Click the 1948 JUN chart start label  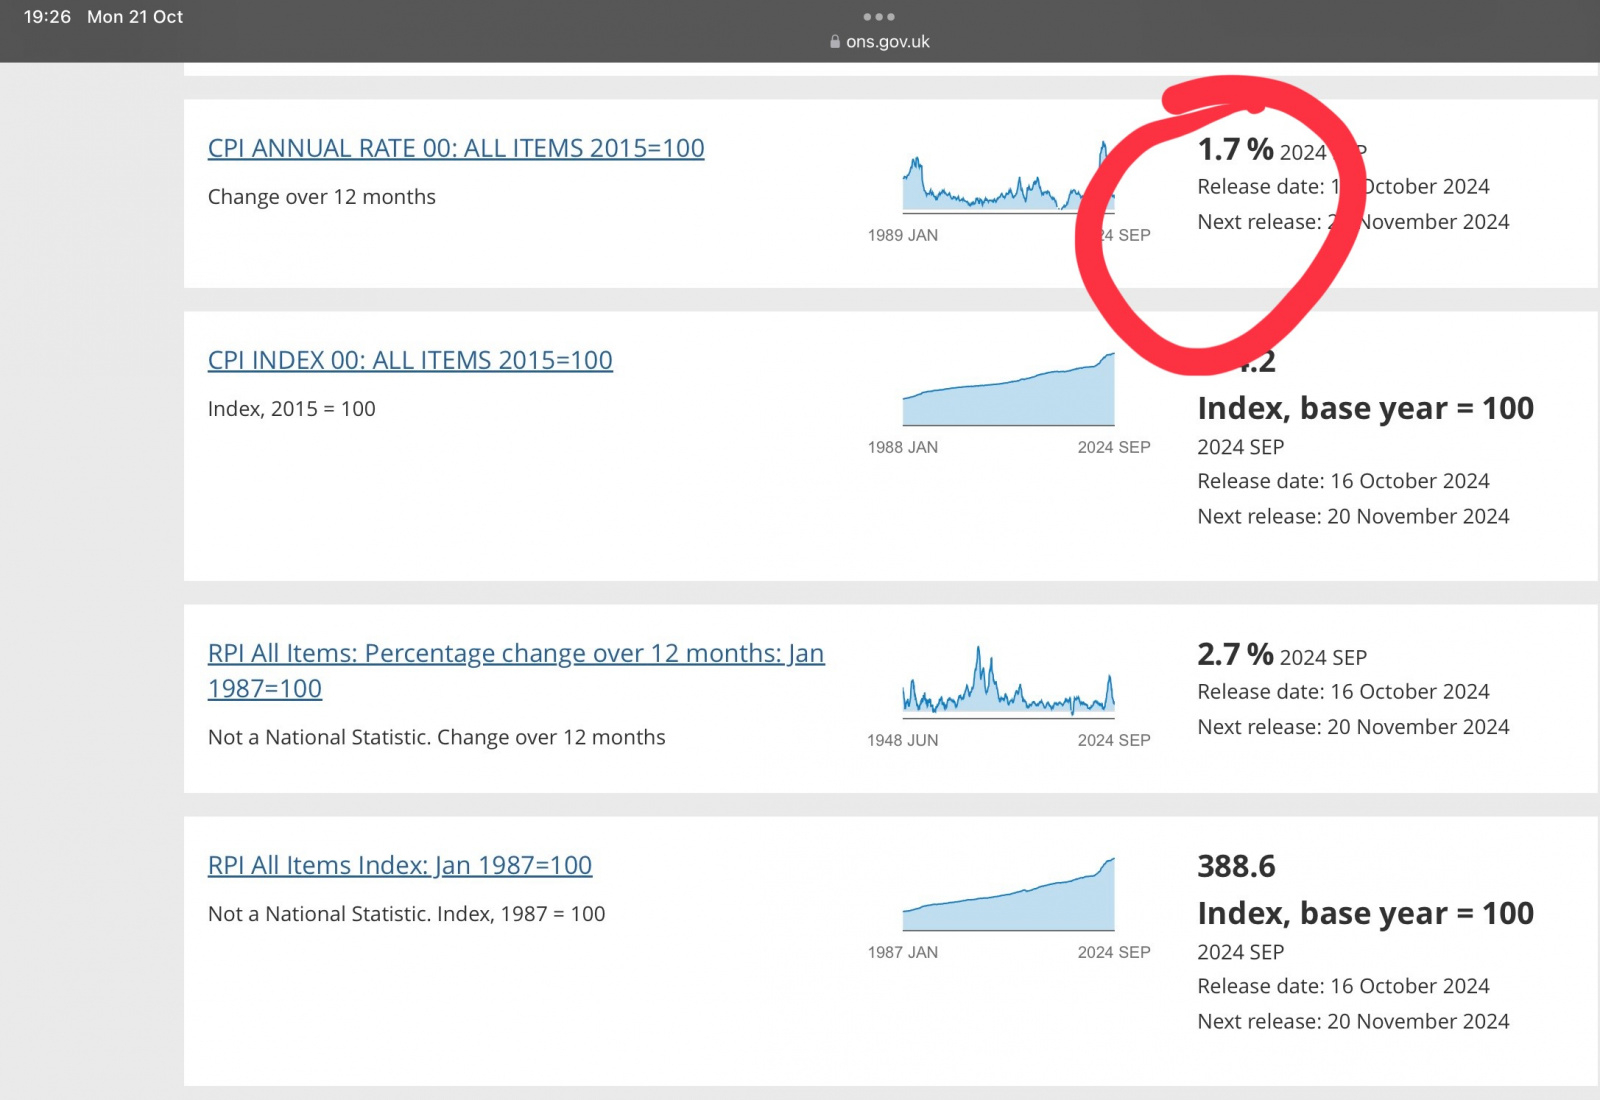click(902, 740)
